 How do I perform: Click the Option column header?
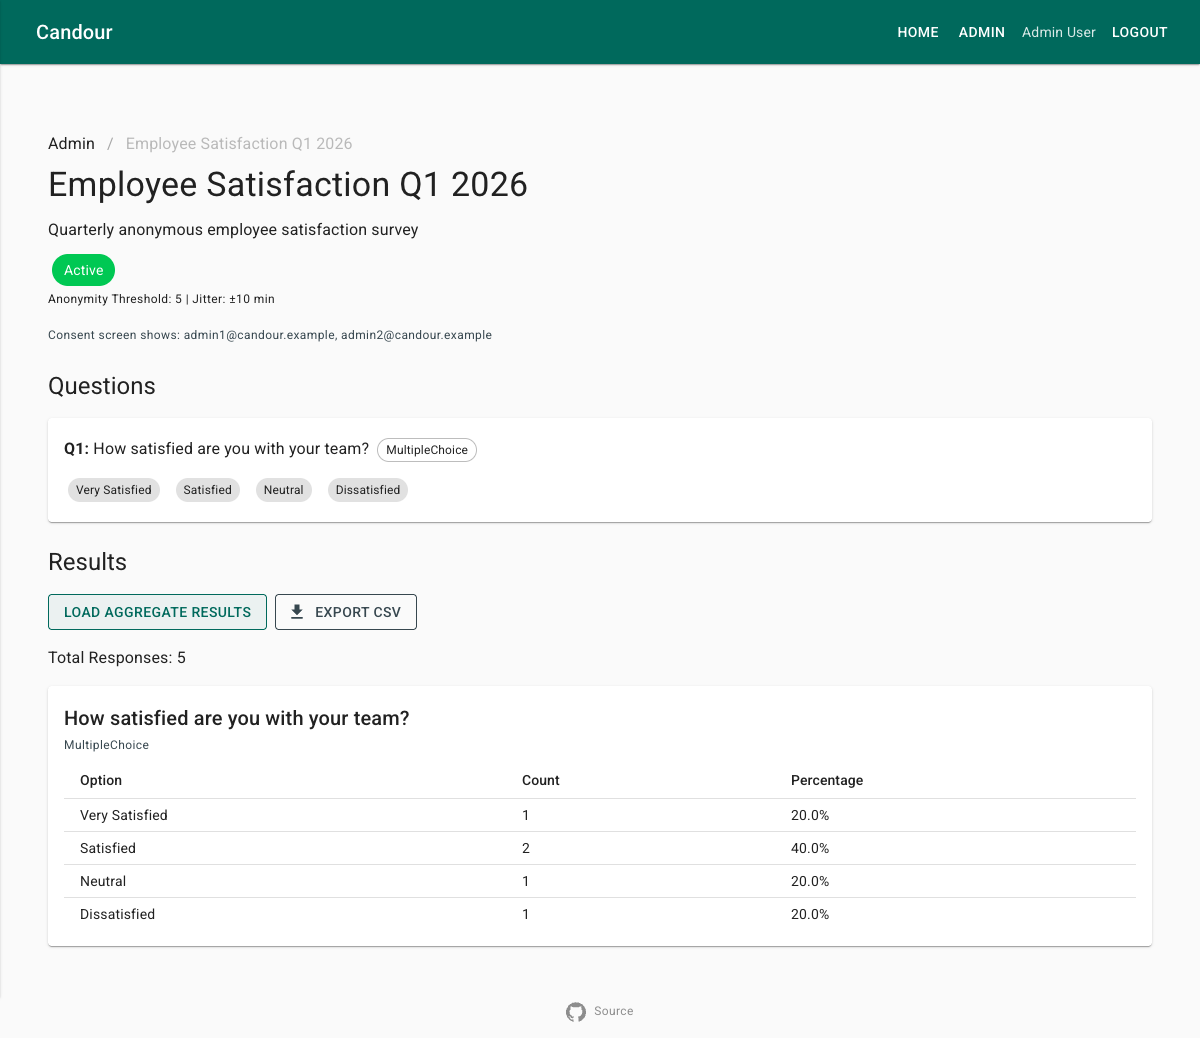point(101,780)
